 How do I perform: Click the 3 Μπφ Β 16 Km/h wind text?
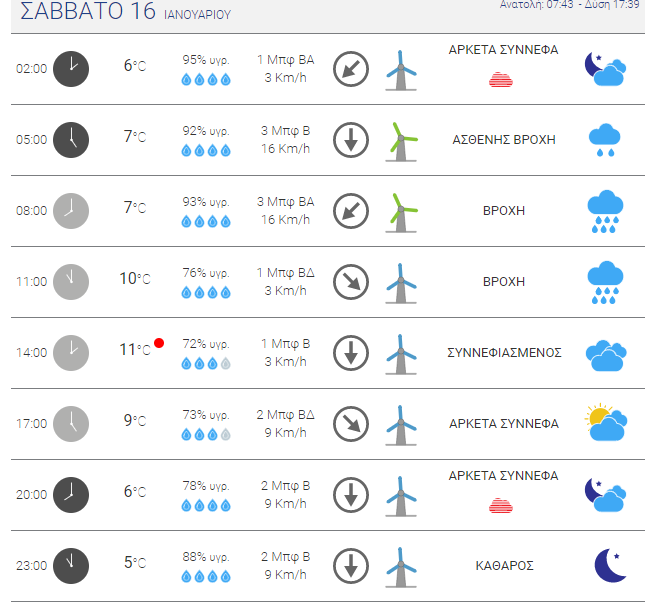coord(285,140)
